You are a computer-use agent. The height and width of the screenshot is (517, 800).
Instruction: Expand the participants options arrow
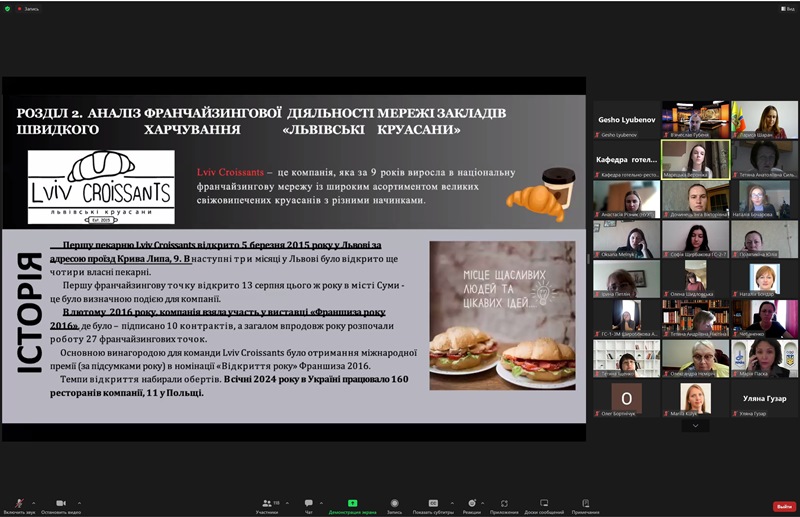click(287, 503)
